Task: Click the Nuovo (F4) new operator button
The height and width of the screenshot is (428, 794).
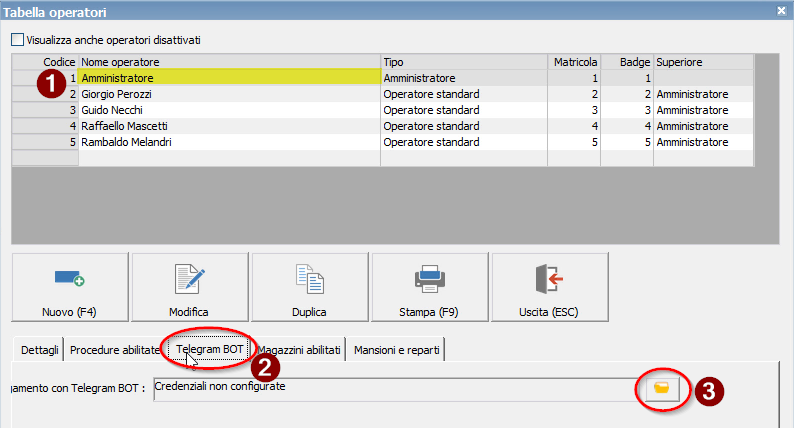Action: point(70,289)
